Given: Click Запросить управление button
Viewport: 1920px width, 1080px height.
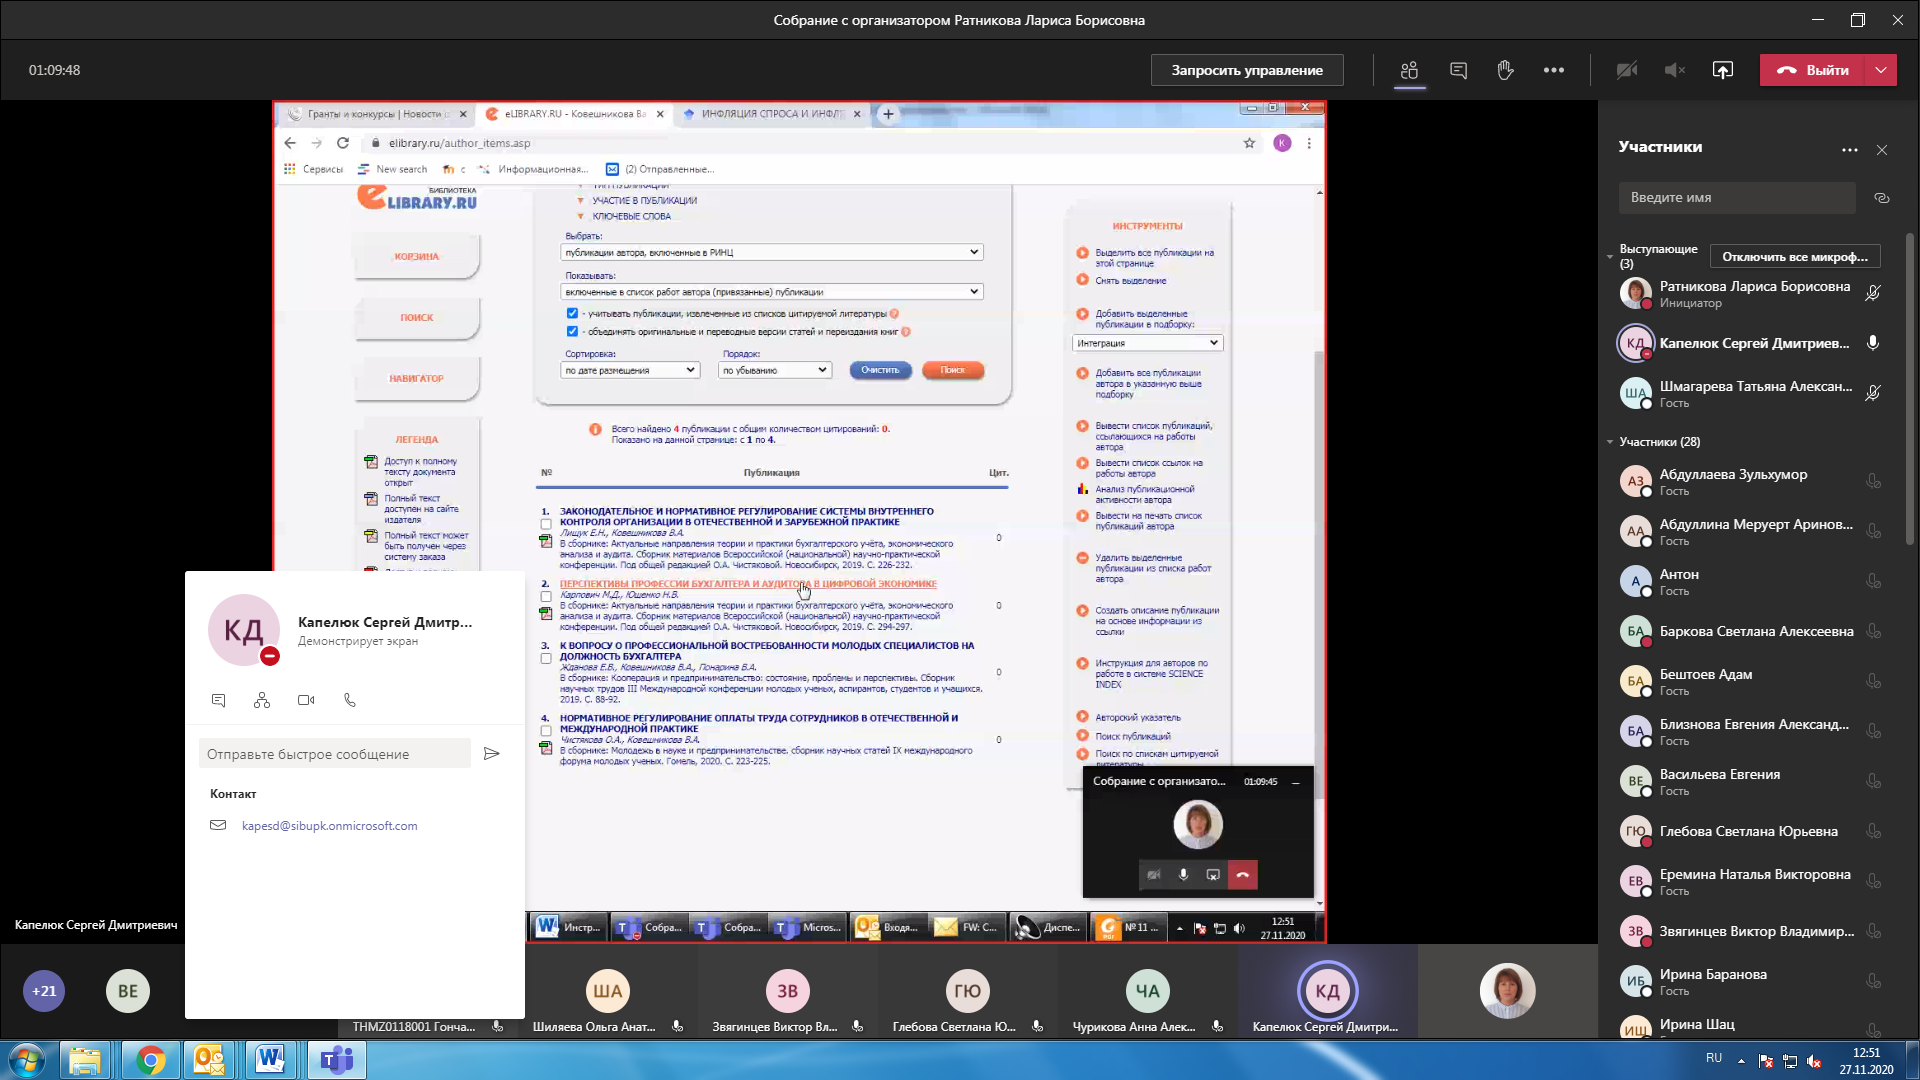Looking at the screenshot, I should point(1247,70).
